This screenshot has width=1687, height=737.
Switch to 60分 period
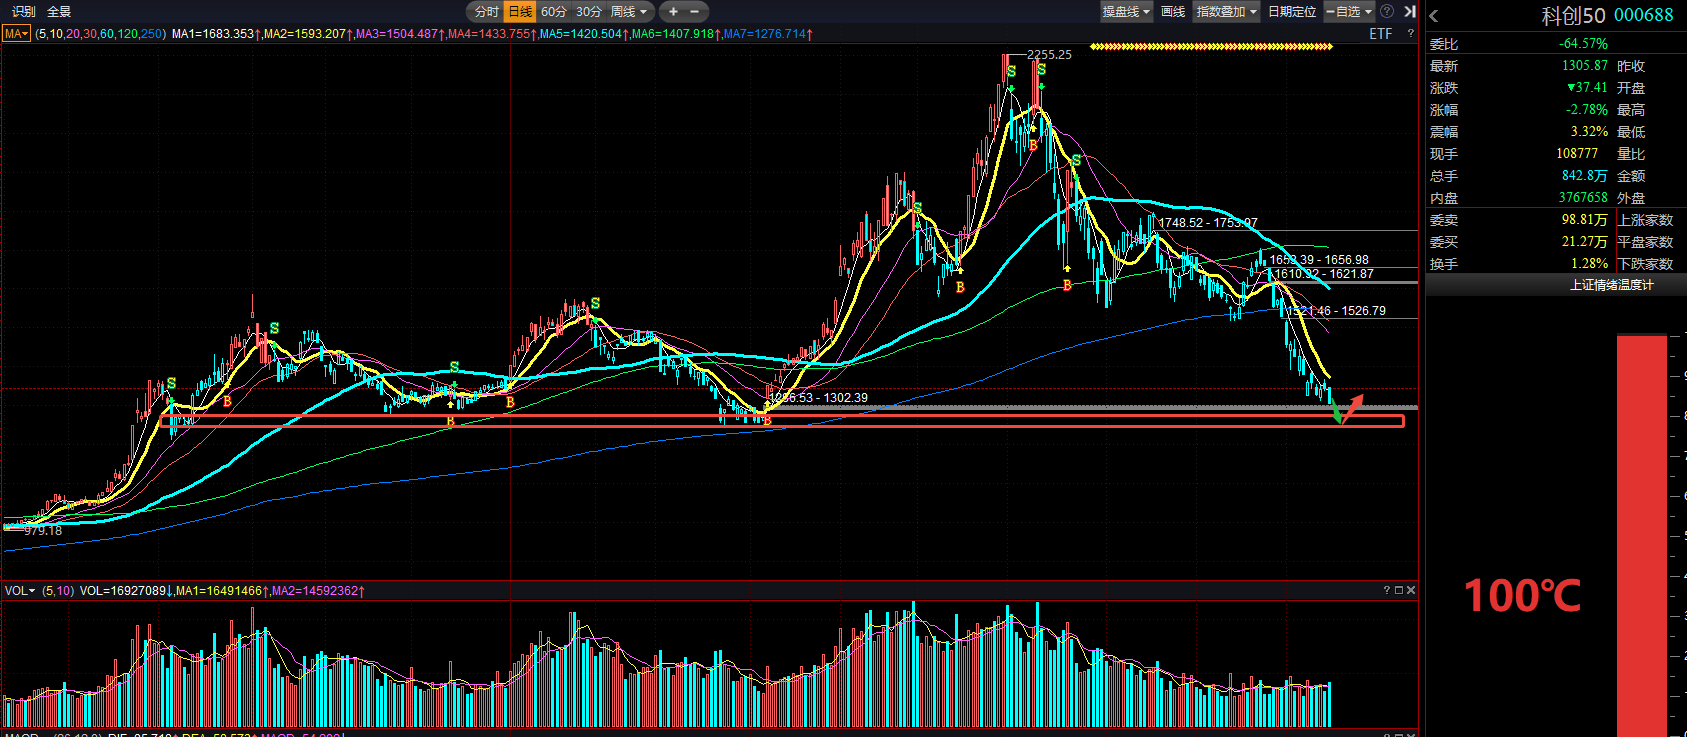(554, 12)
